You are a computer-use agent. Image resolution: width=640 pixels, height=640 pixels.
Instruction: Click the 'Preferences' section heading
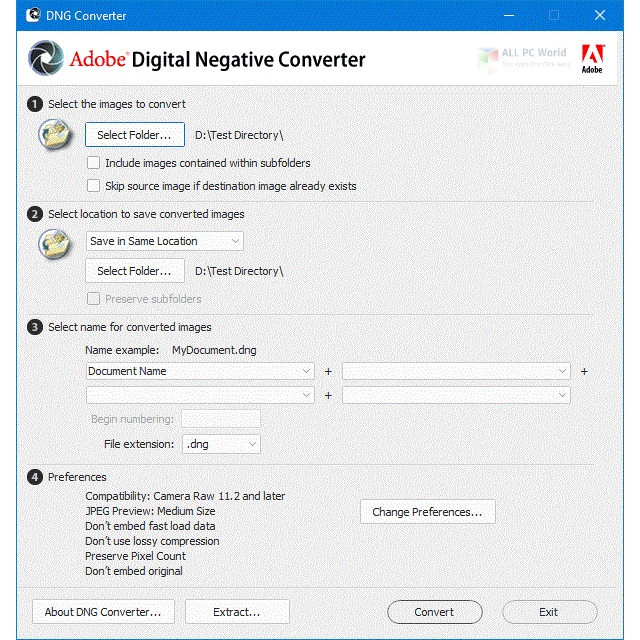[x=77, y=477]
